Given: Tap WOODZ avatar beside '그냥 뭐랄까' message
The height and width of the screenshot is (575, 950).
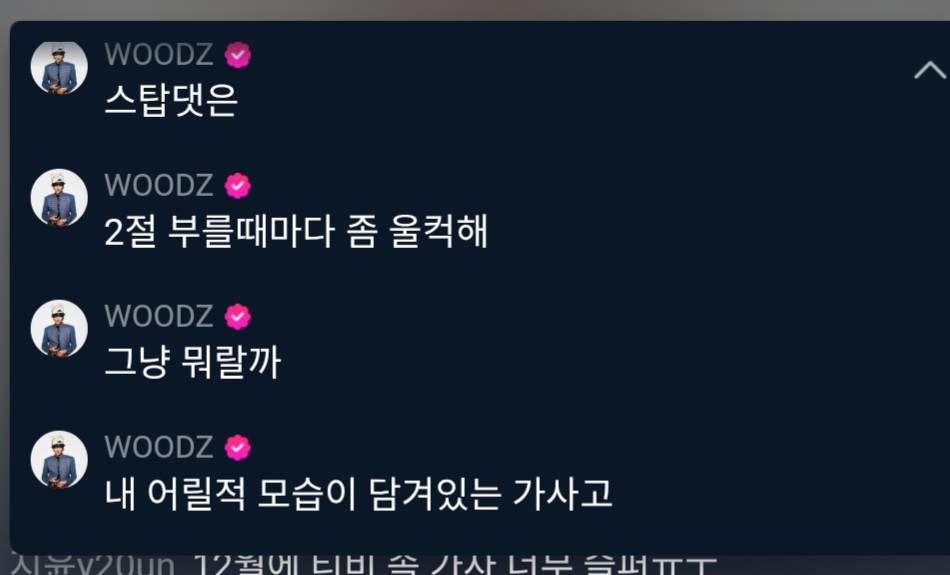Looking at the screenshot, I should tap(59, 328).
